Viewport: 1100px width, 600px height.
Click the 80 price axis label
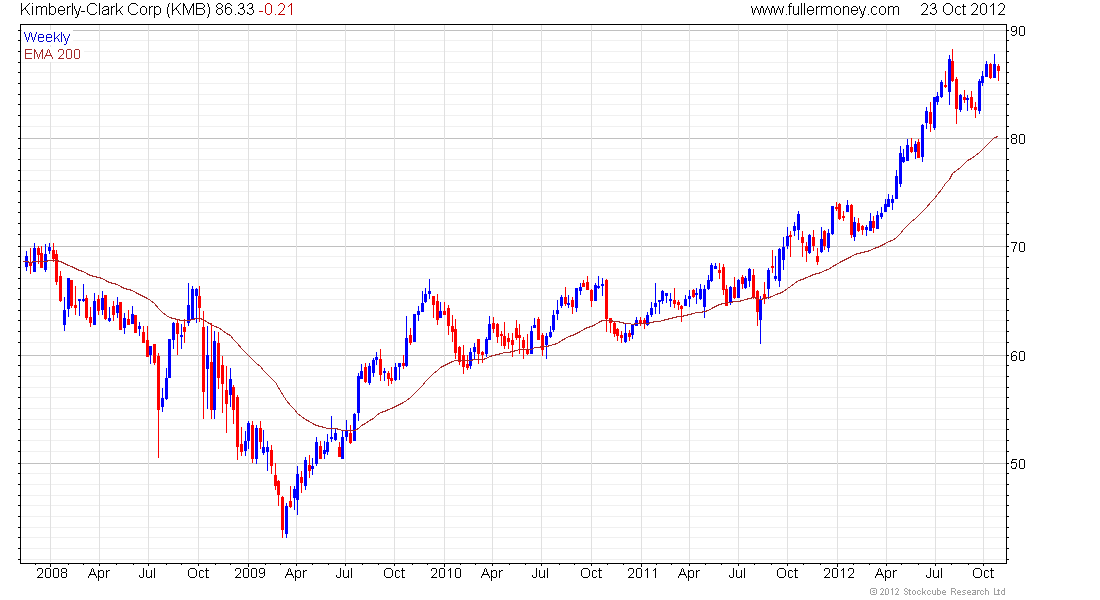[x=1017, y=140]
